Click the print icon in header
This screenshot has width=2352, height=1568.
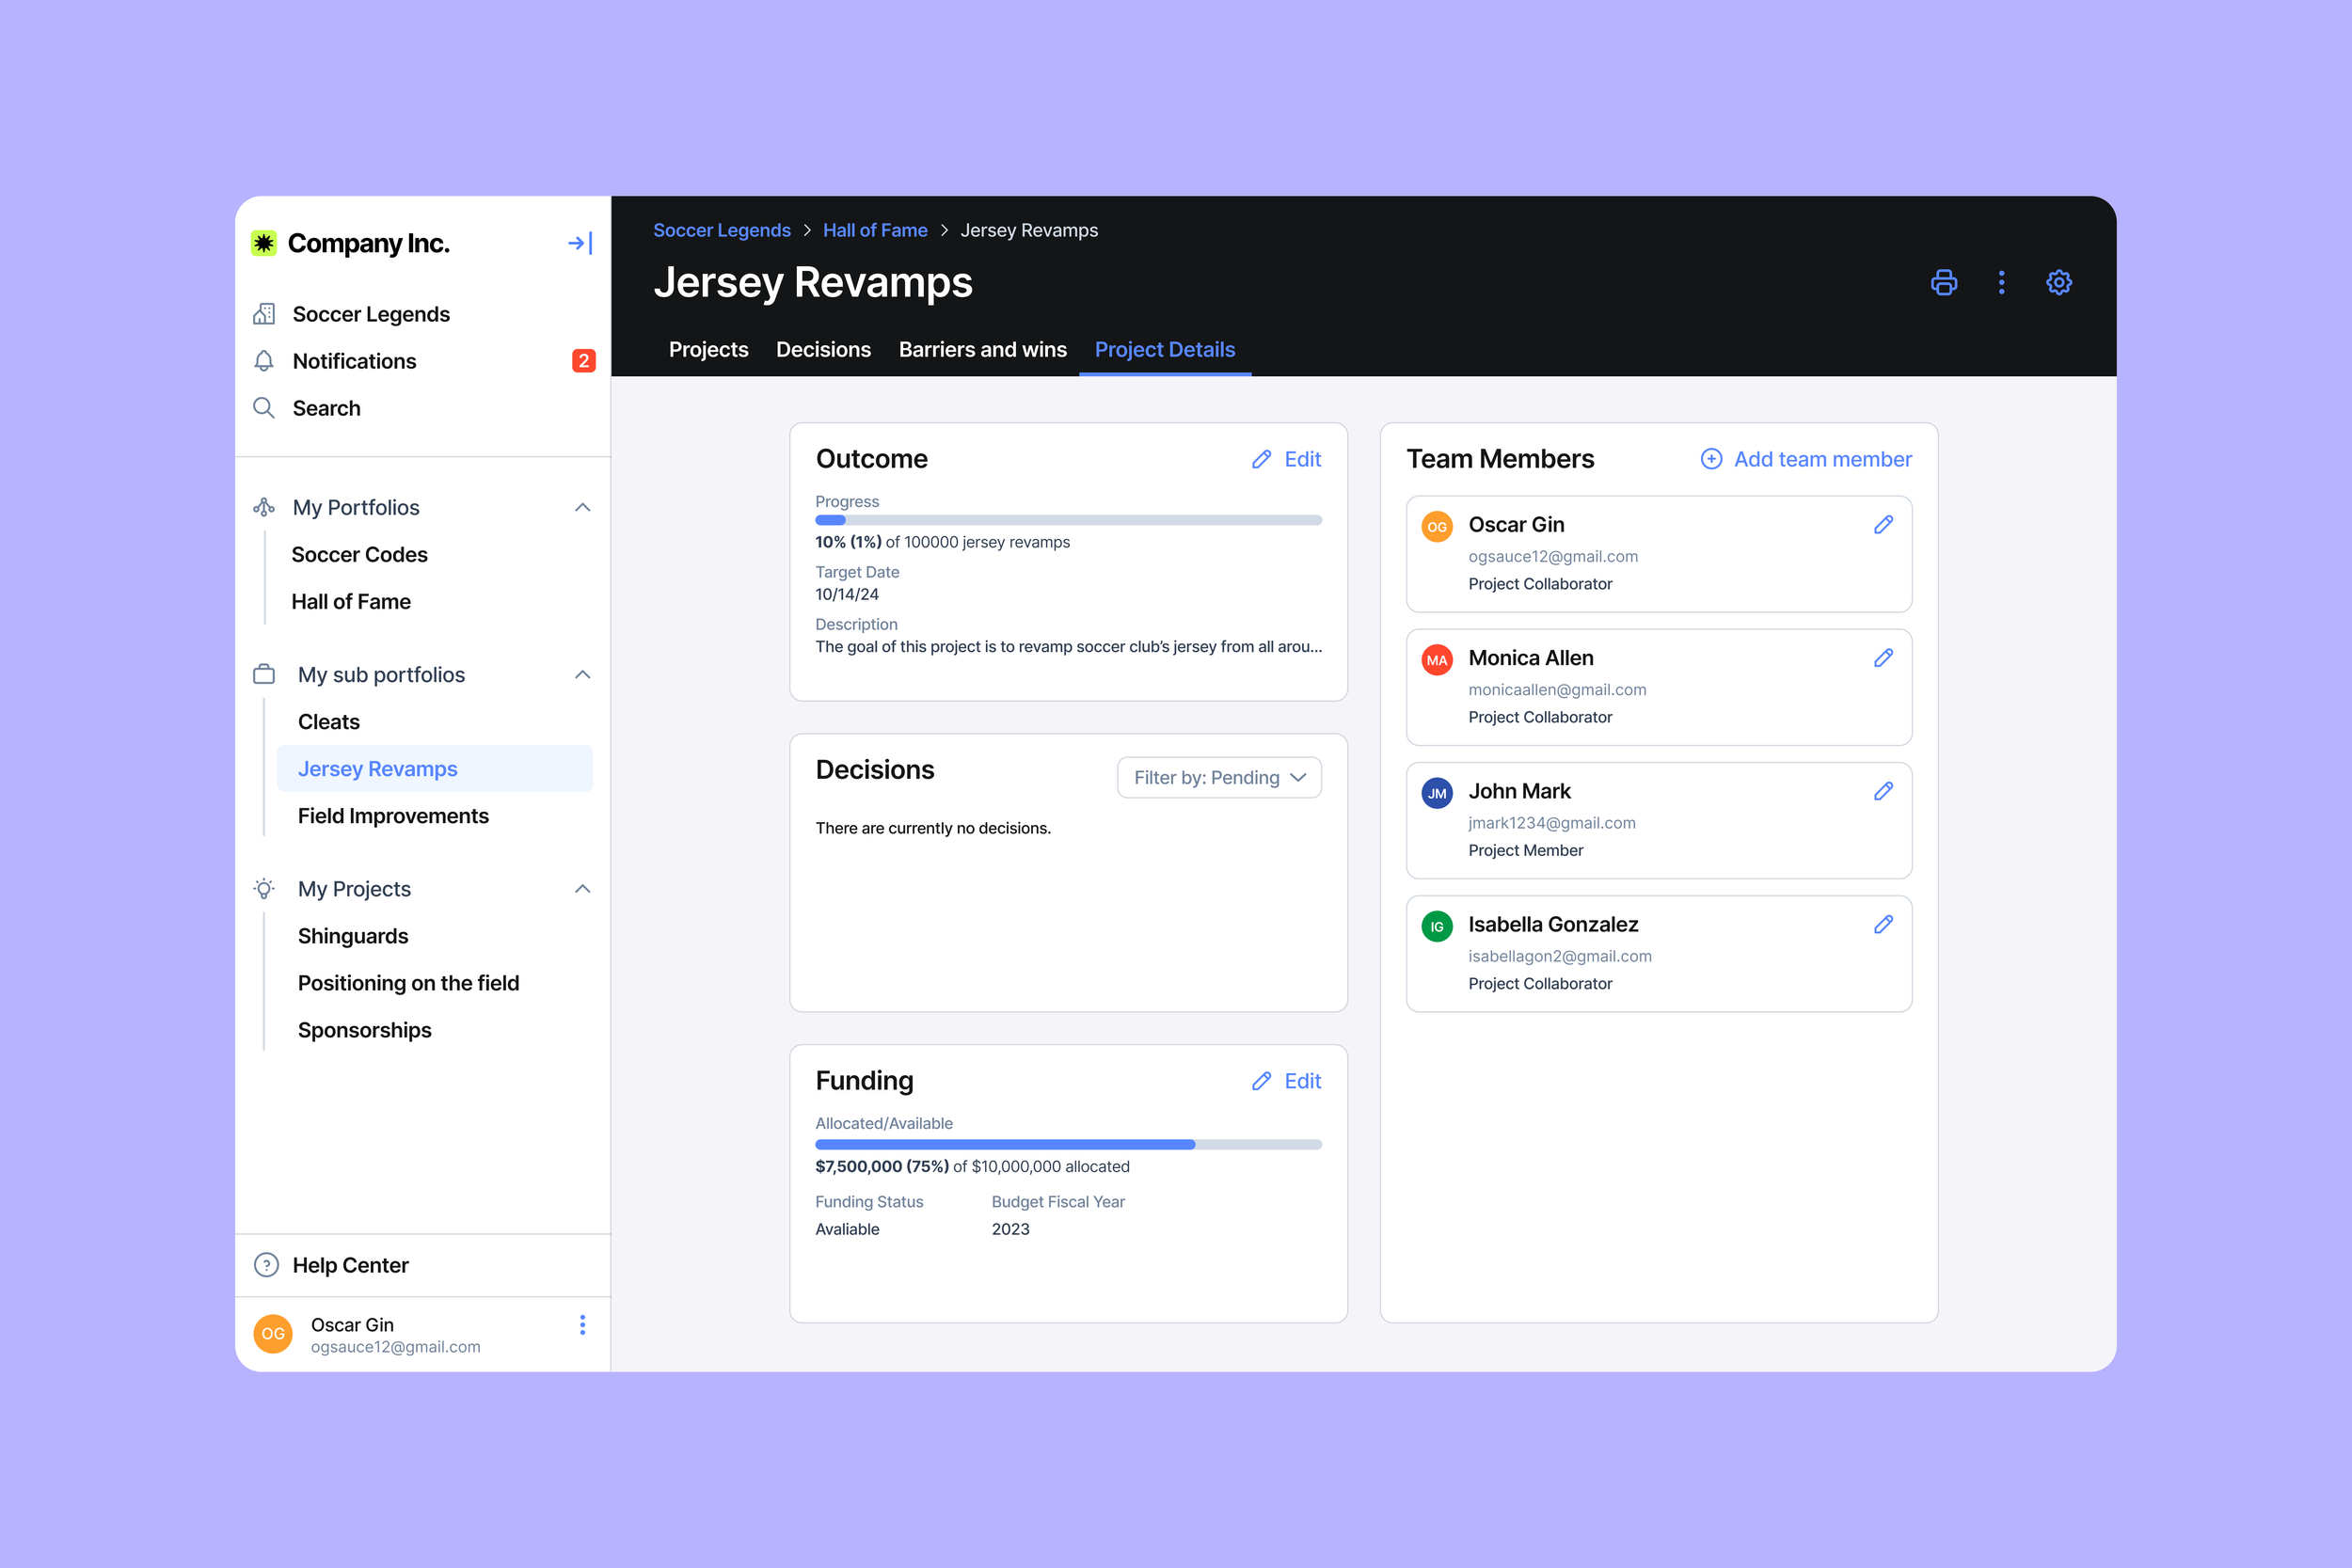(x=1943, y=282)
